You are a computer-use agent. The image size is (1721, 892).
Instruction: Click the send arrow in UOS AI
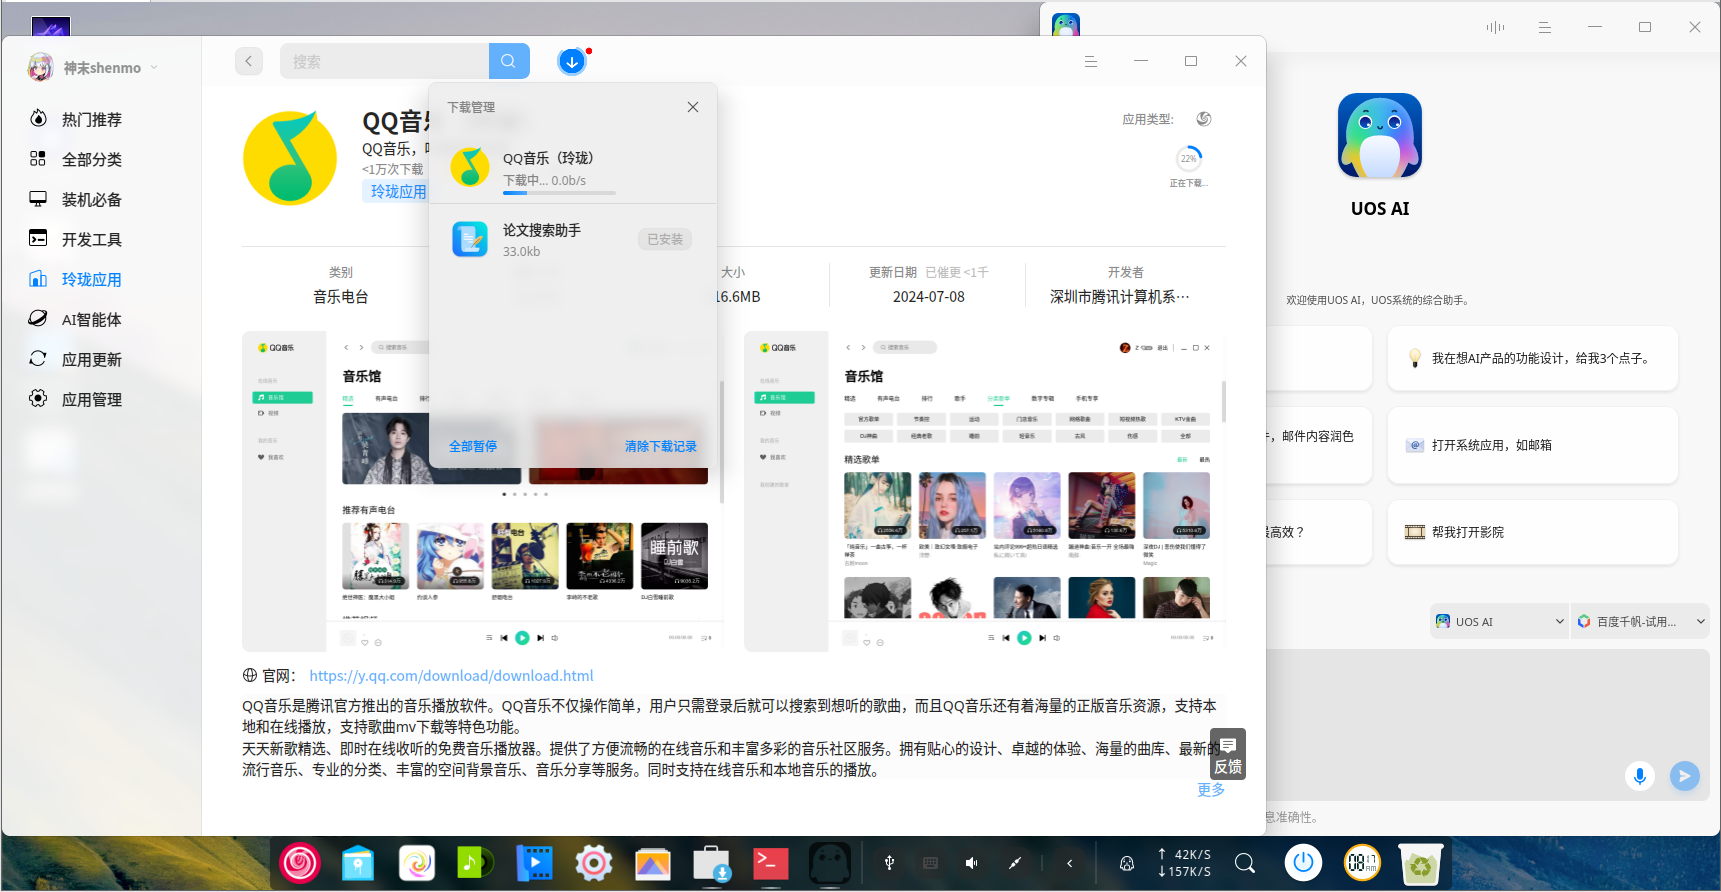(x=1685, y=776)
